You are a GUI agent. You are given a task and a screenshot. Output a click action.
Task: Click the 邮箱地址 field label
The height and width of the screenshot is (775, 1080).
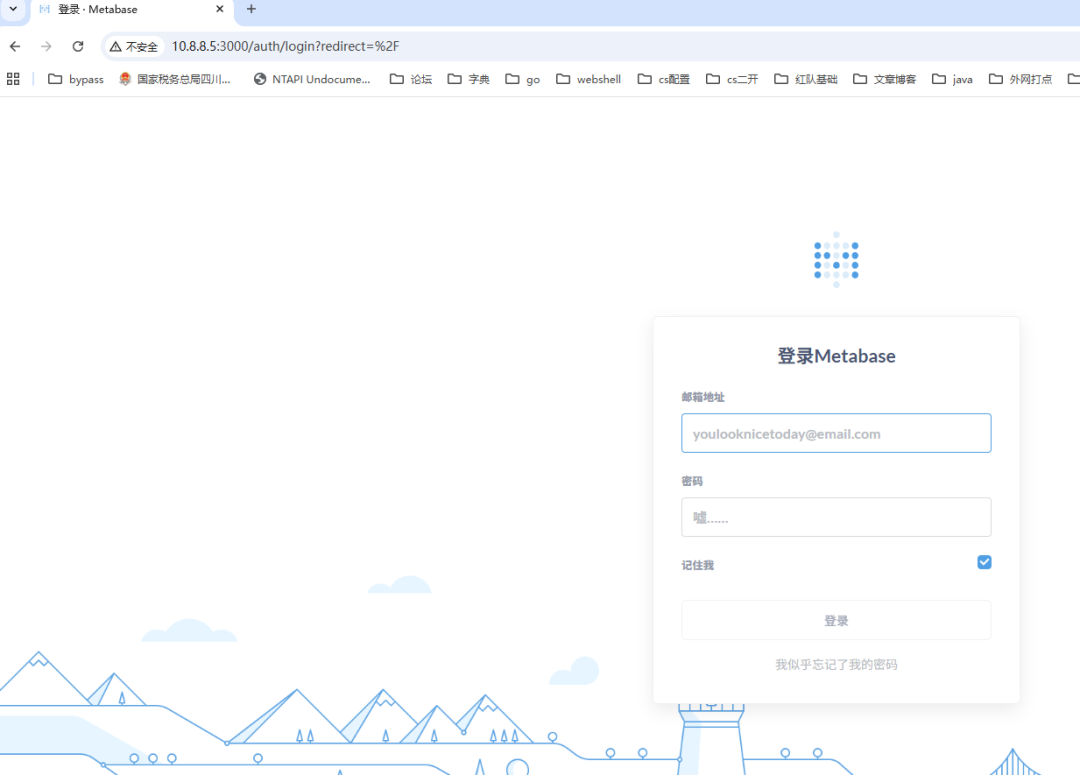click(703, 397)
